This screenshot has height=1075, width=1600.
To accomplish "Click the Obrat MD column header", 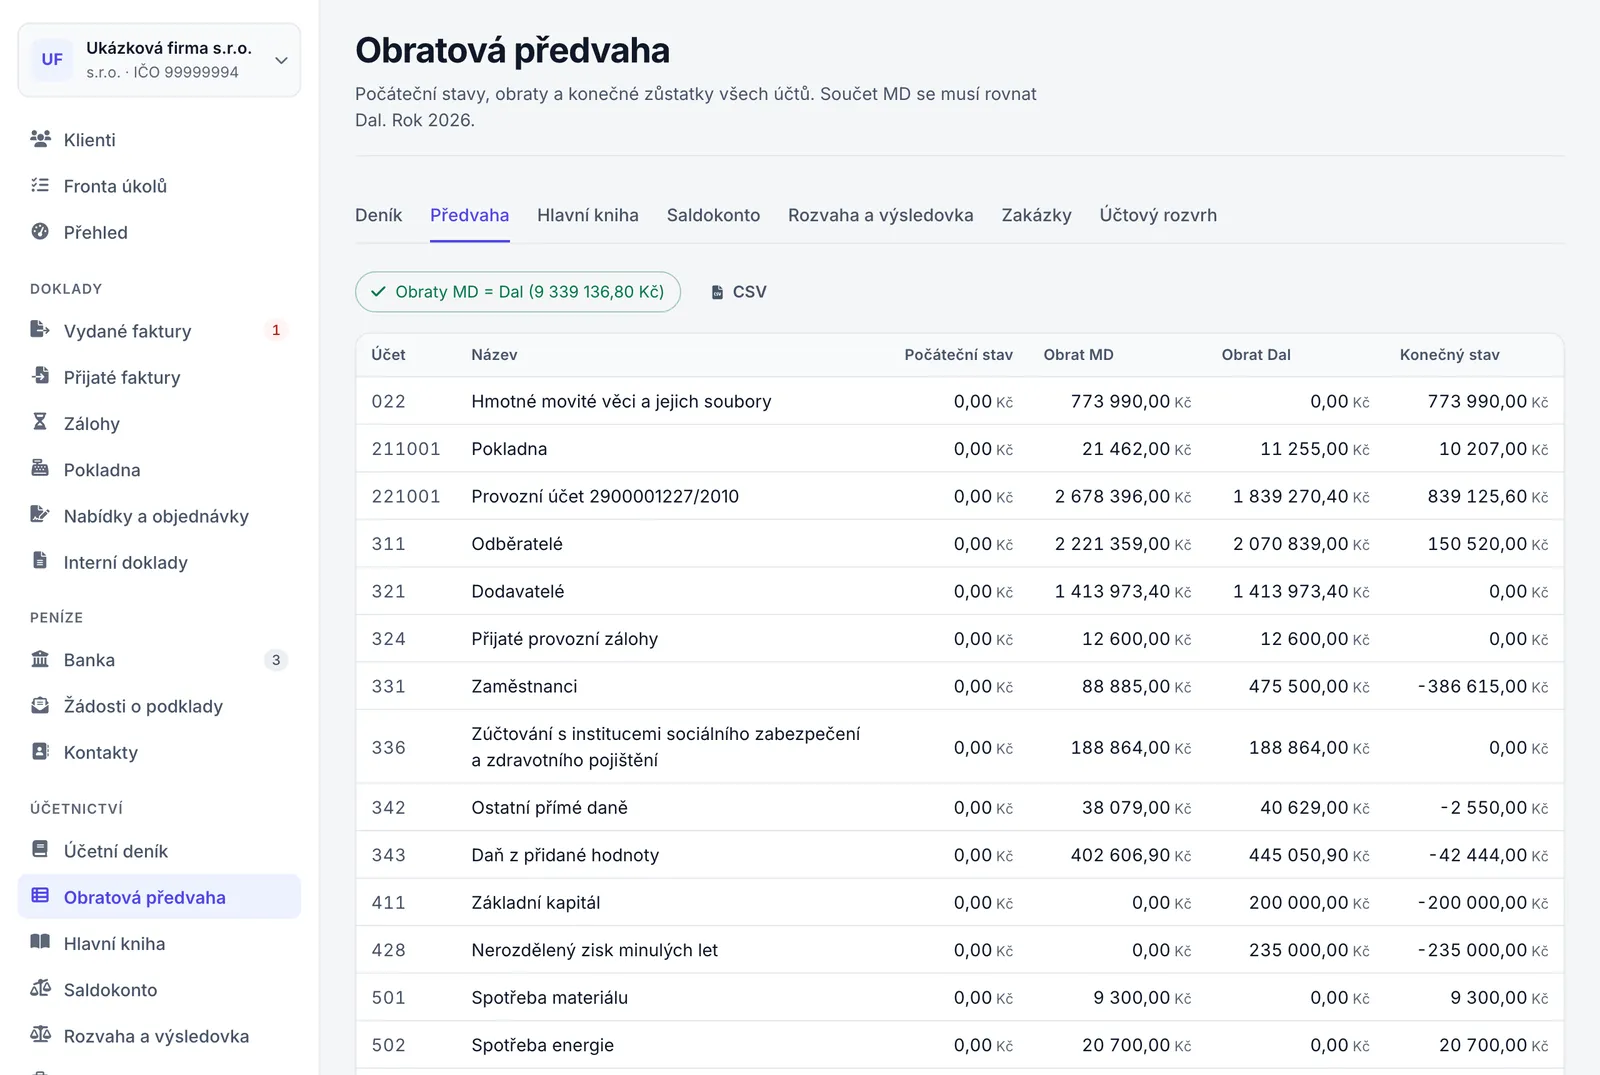I will 1078,355.
